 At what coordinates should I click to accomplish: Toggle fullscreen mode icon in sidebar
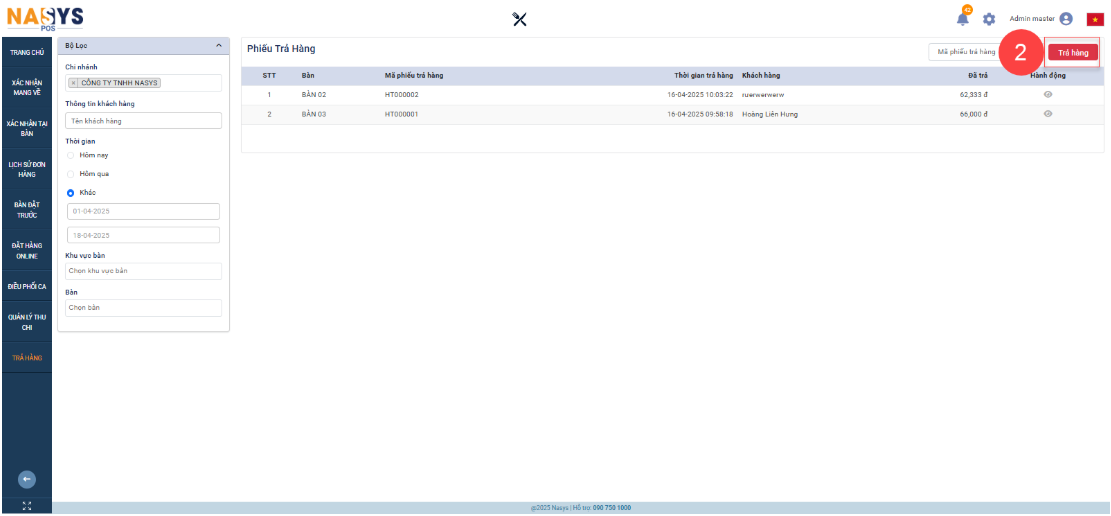coord(27,506)
